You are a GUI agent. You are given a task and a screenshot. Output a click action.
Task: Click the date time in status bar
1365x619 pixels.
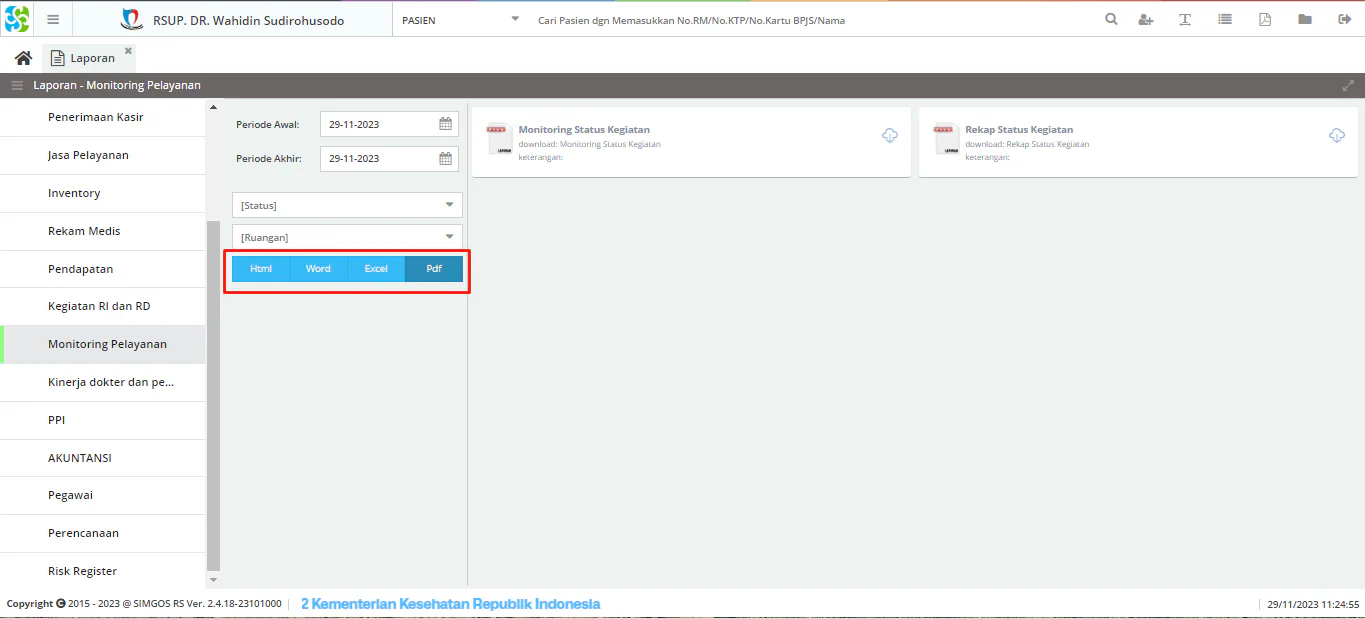1313,604
